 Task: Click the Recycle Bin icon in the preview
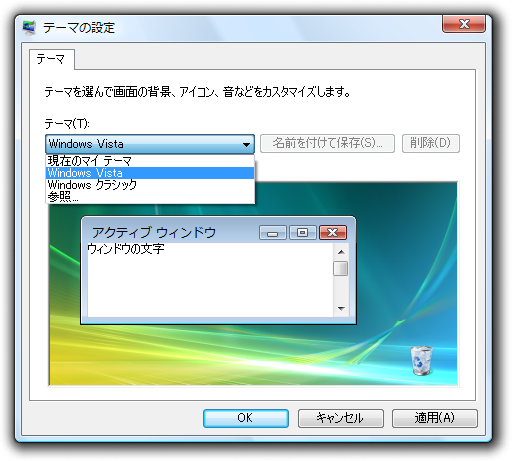[421, 360]
